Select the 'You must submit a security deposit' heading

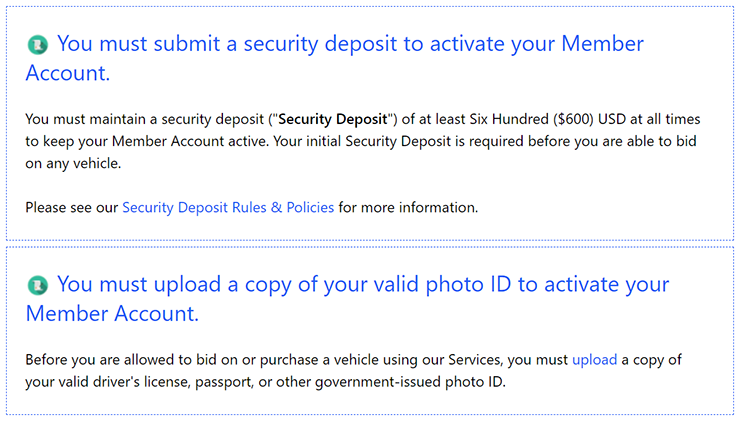pos(334,58)
